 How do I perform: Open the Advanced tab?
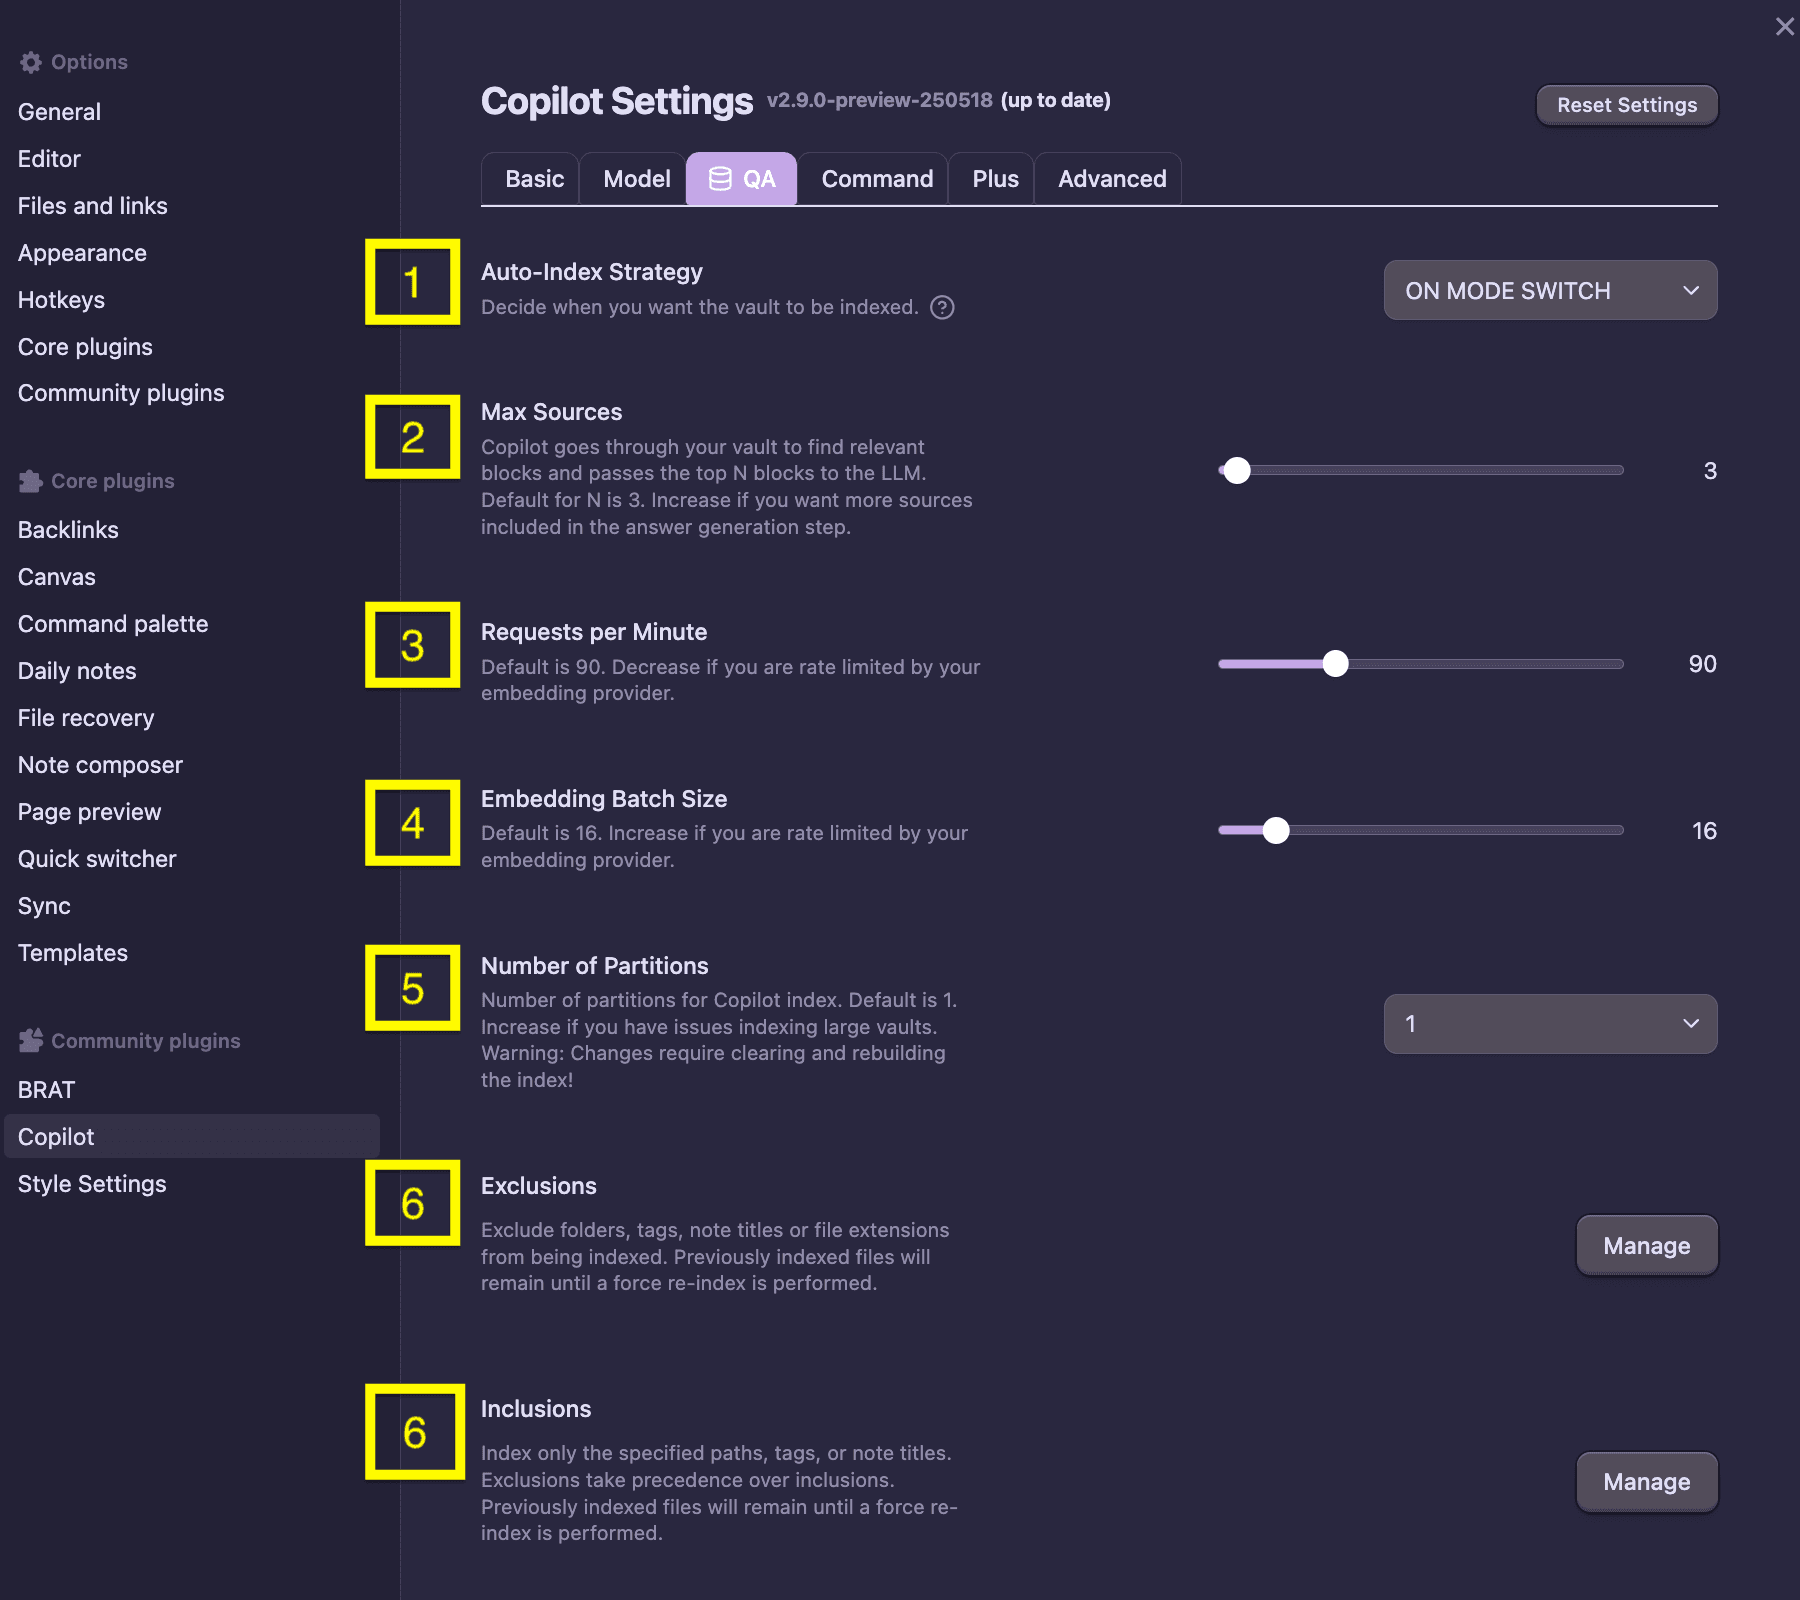(x=1111, y=179)
